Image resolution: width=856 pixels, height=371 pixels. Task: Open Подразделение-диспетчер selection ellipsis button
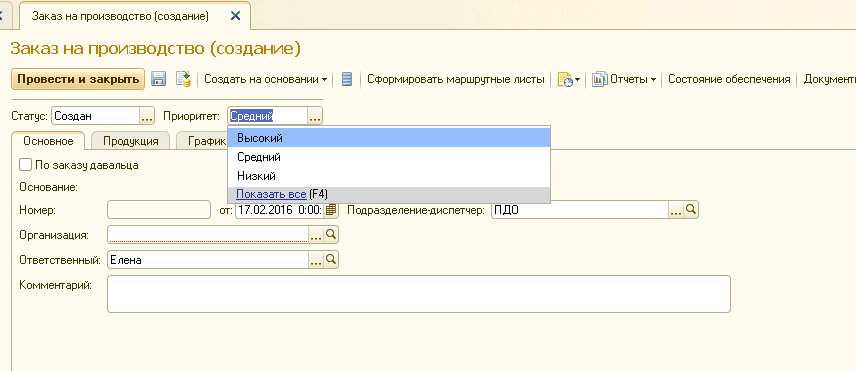(x=676, y=210)
